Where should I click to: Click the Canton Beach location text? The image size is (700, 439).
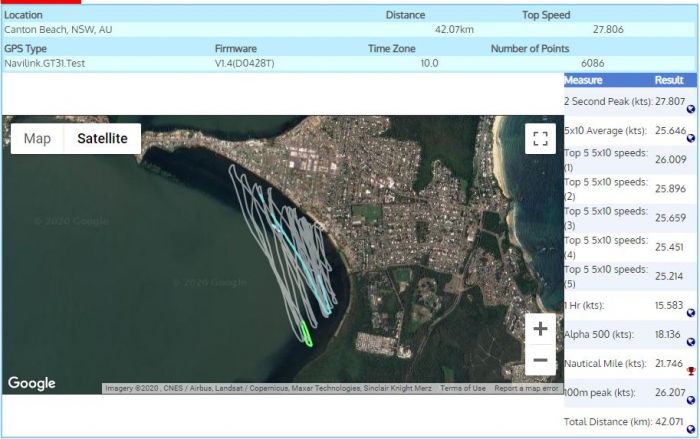[58, 30]
